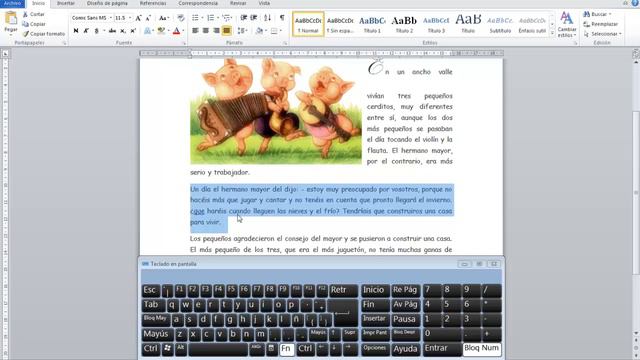Open the Archivo tab
This screenshot has height=360, width=640.
click(x=12, y=3)
